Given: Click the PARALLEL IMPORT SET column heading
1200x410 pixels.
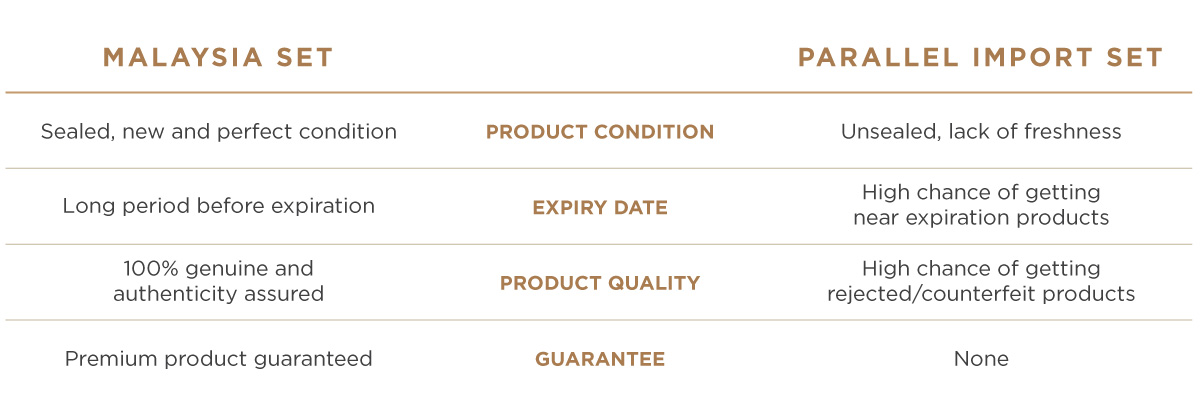Looking at the screenshot, I should coord(981,58).
